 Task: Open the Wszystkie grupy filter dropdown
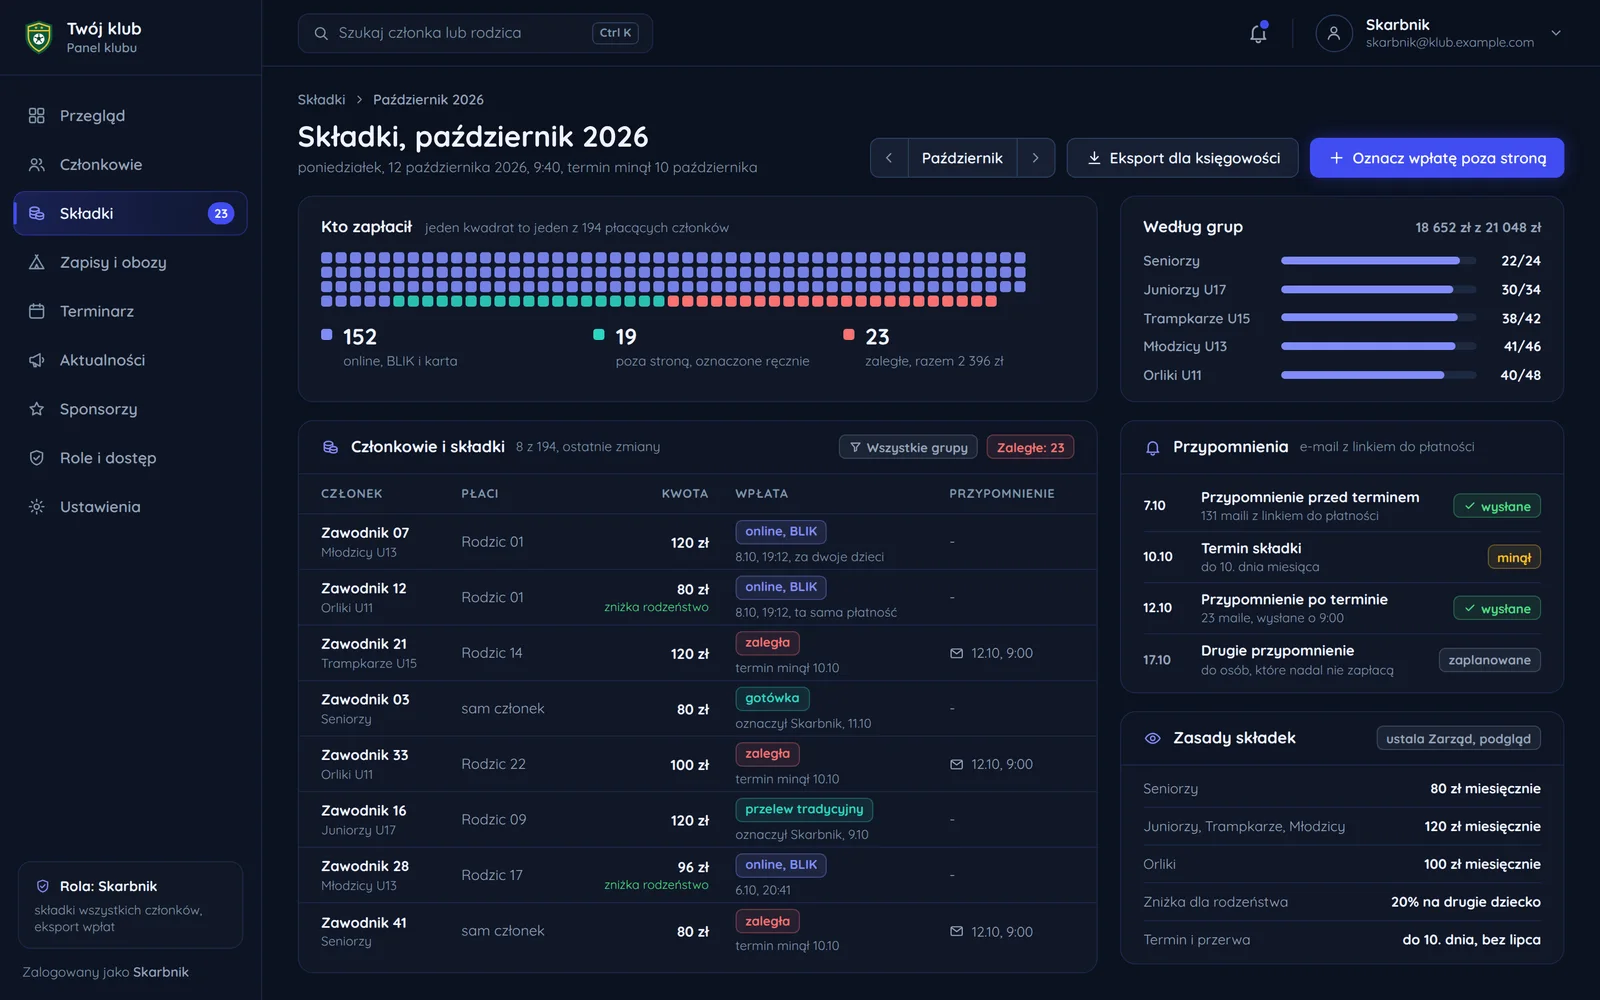[908, 447]
